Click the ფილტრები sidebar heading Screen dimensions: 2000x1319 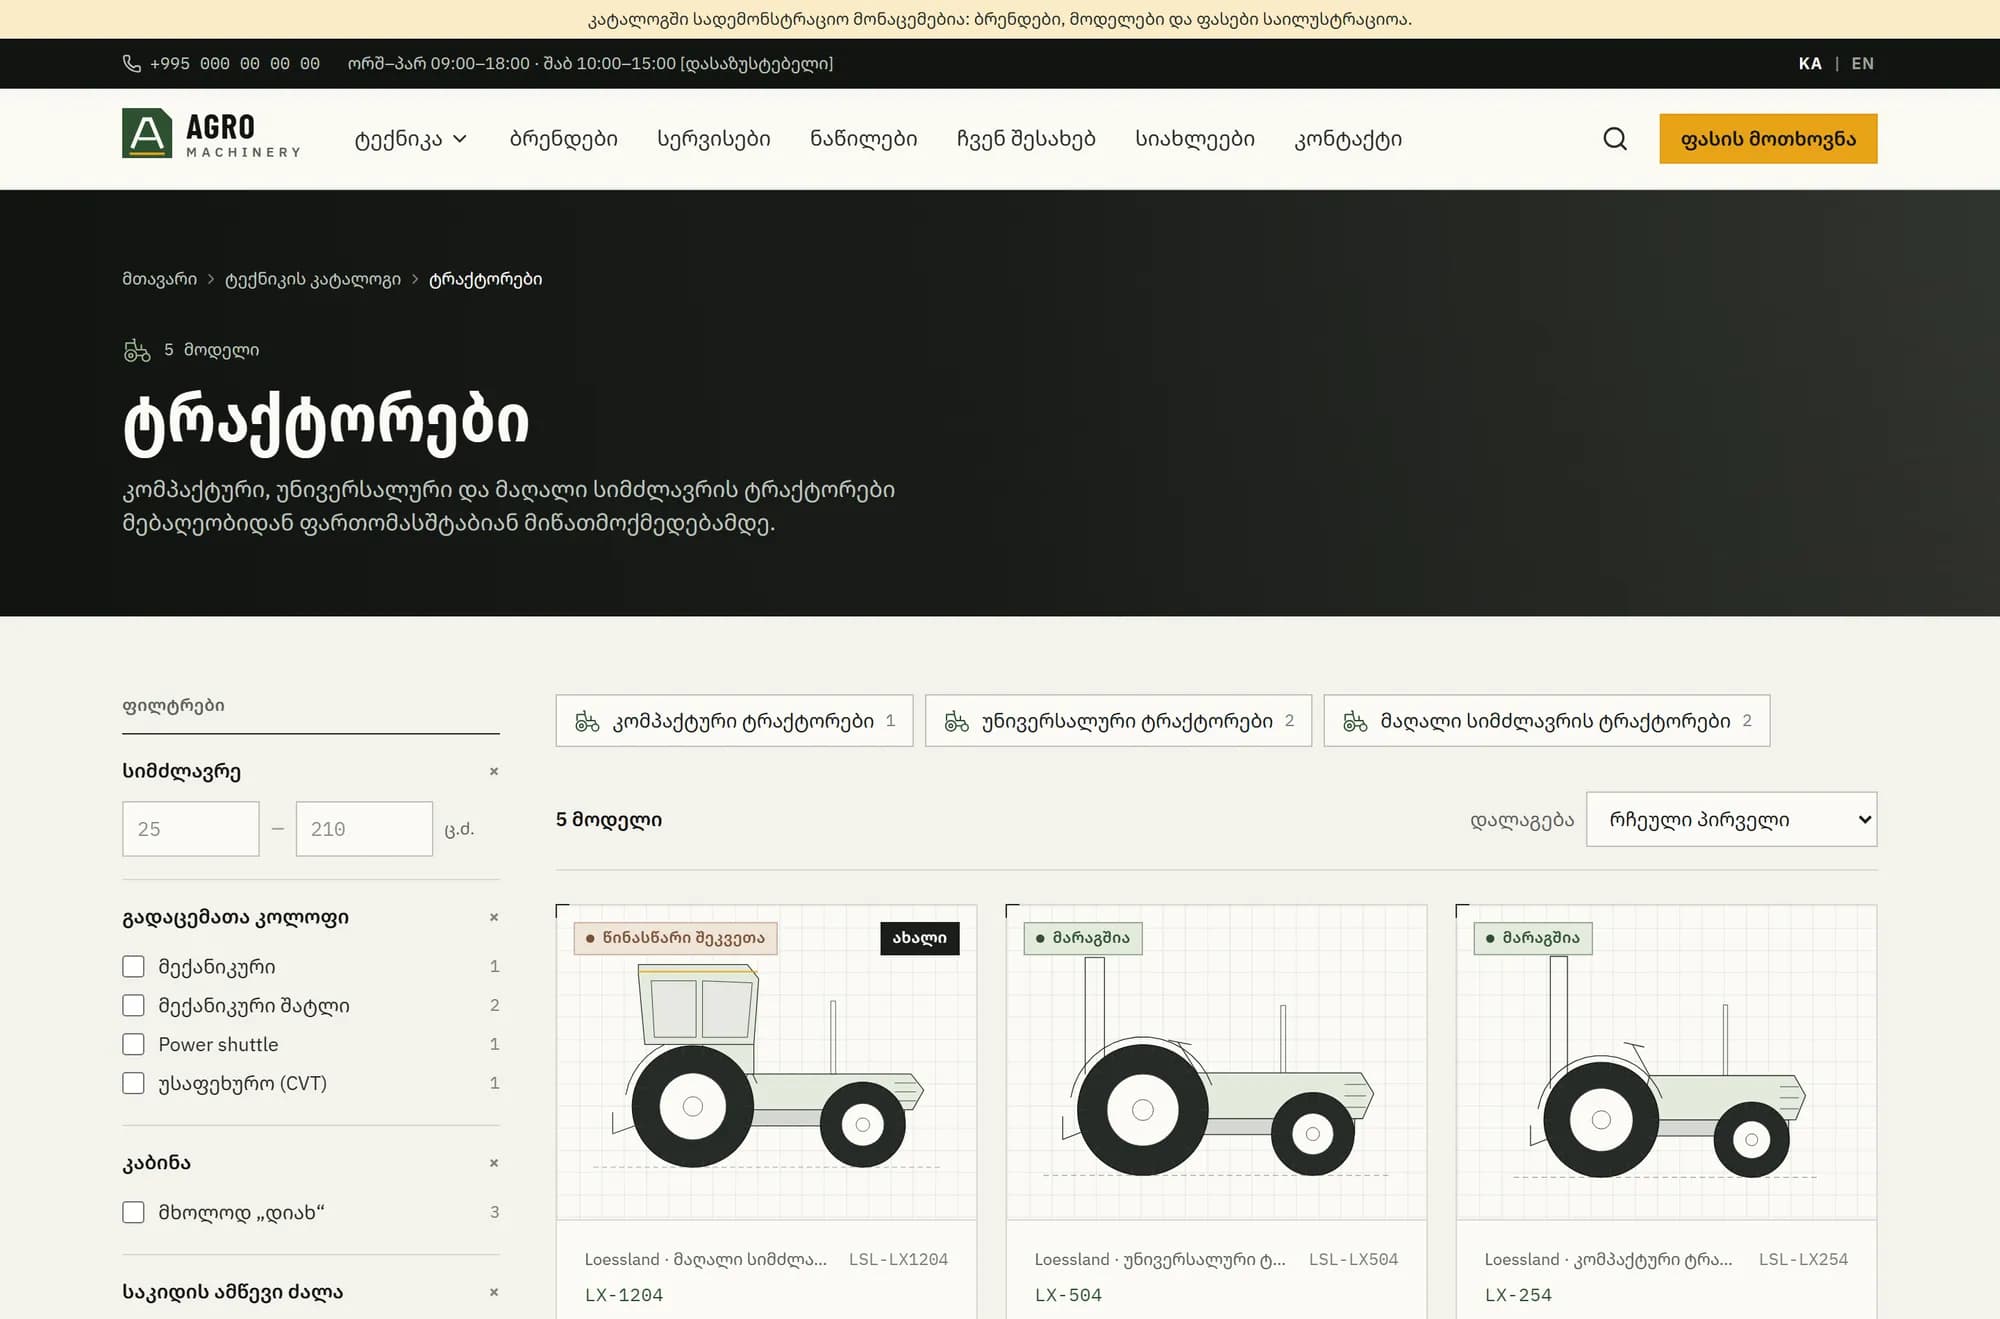click(173, 705)
